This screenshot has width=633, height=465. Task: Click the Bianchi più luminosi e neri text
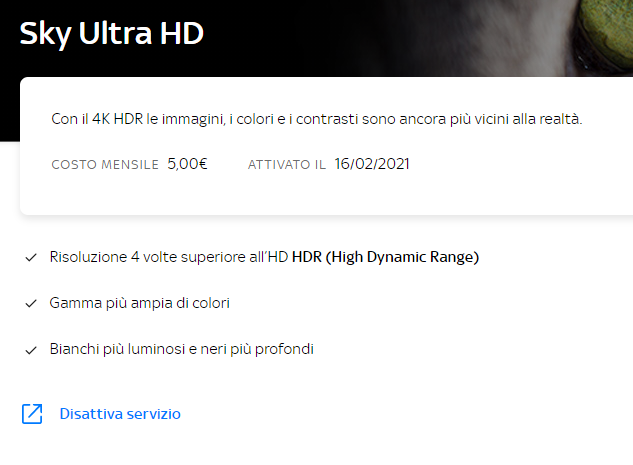tap(182, 349)
